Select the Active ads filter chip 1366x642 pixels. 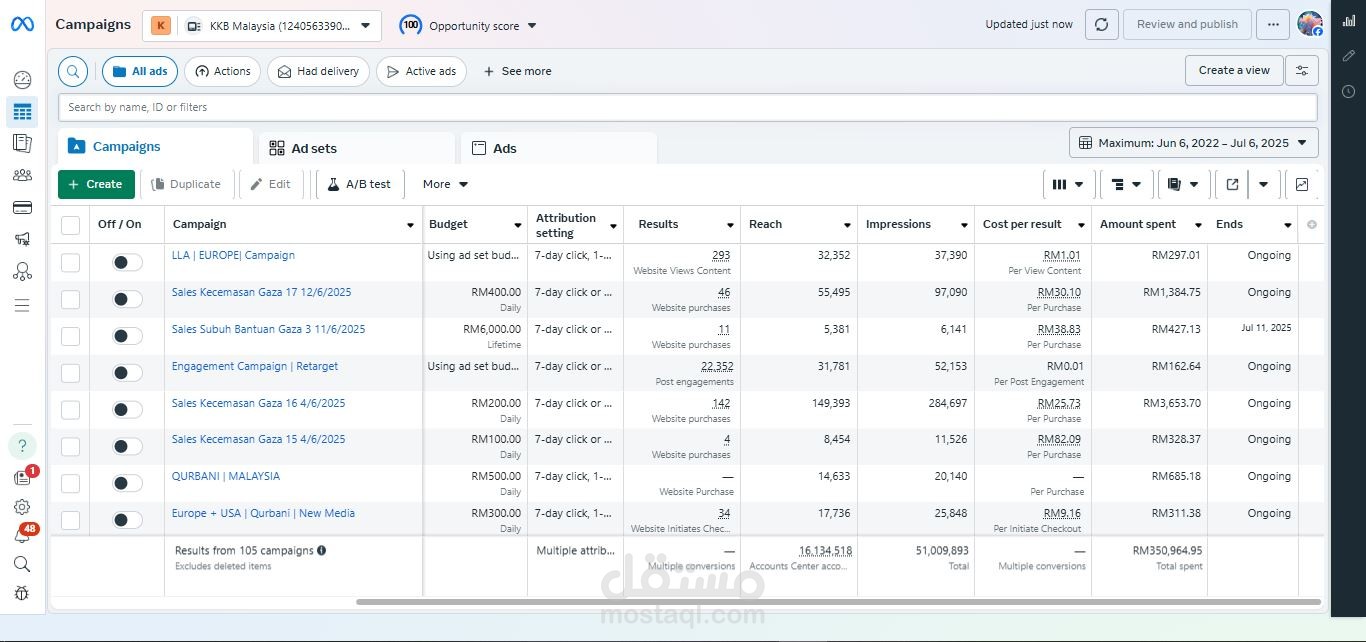click(x=421, y=71)
